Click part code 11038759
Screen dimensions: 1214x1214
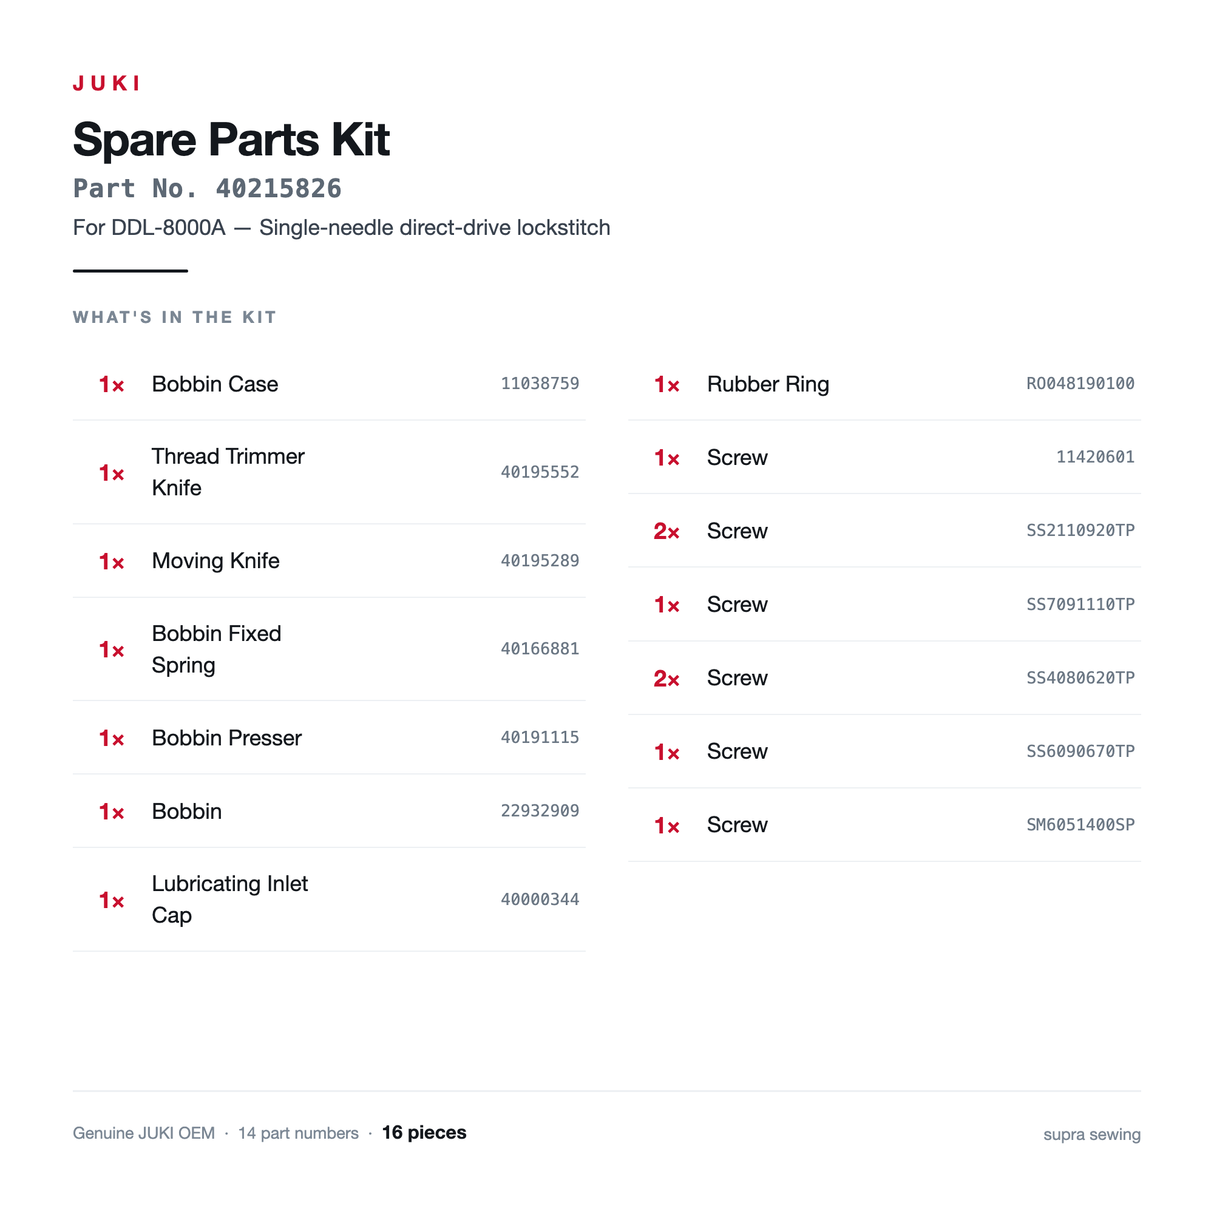click(540, 384)
